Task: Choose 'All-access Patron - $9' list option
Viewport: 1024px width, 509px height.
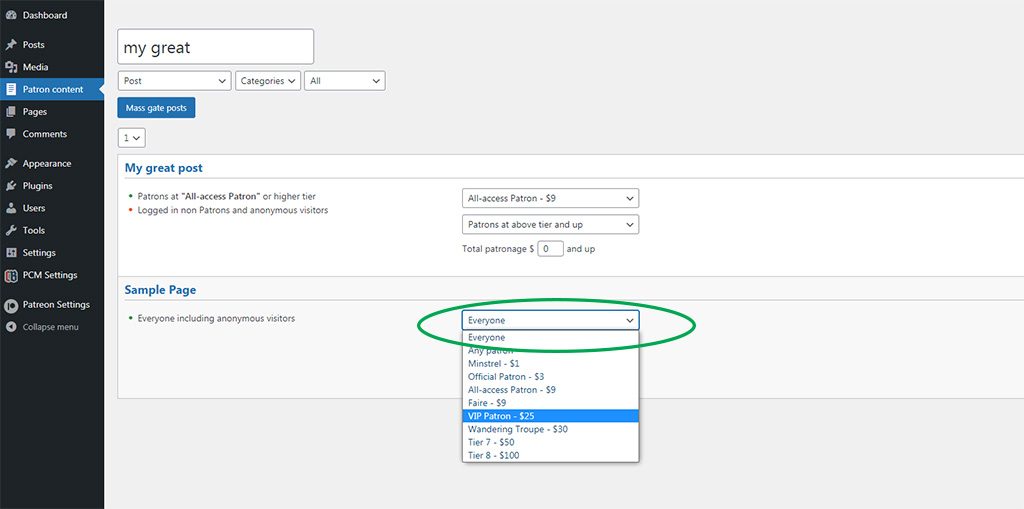Action: pos(551,389)
